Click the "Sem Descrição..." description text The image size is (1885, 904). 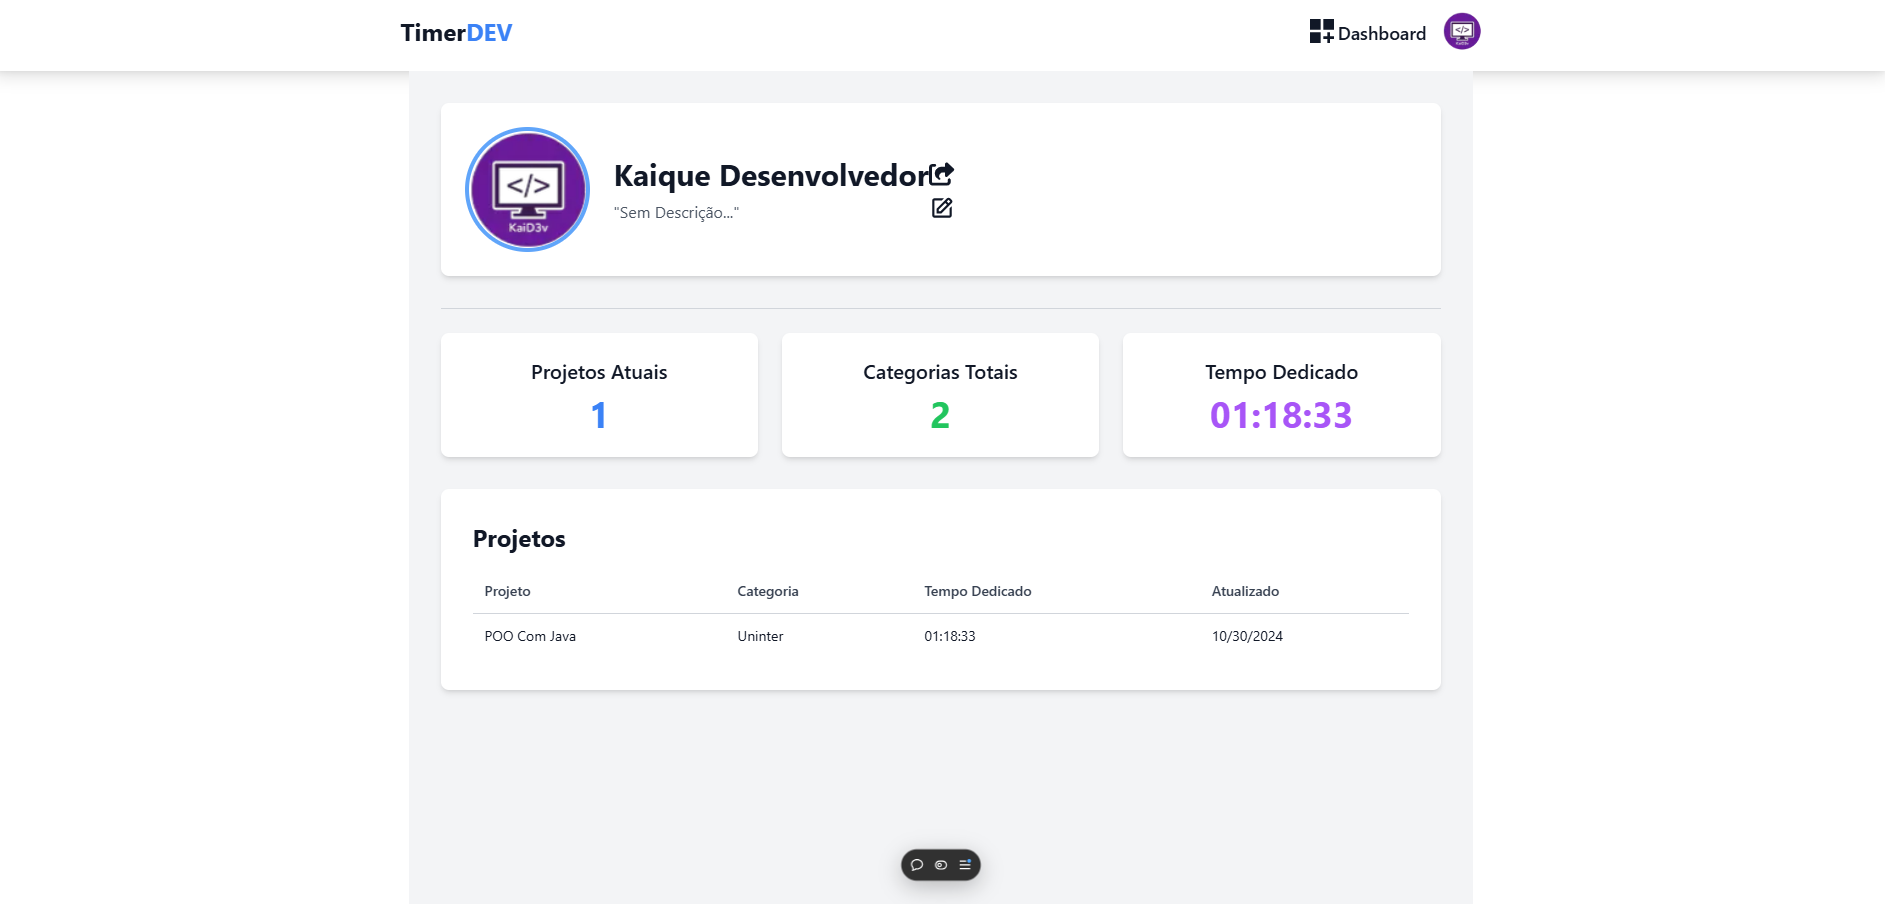(676, 213)
